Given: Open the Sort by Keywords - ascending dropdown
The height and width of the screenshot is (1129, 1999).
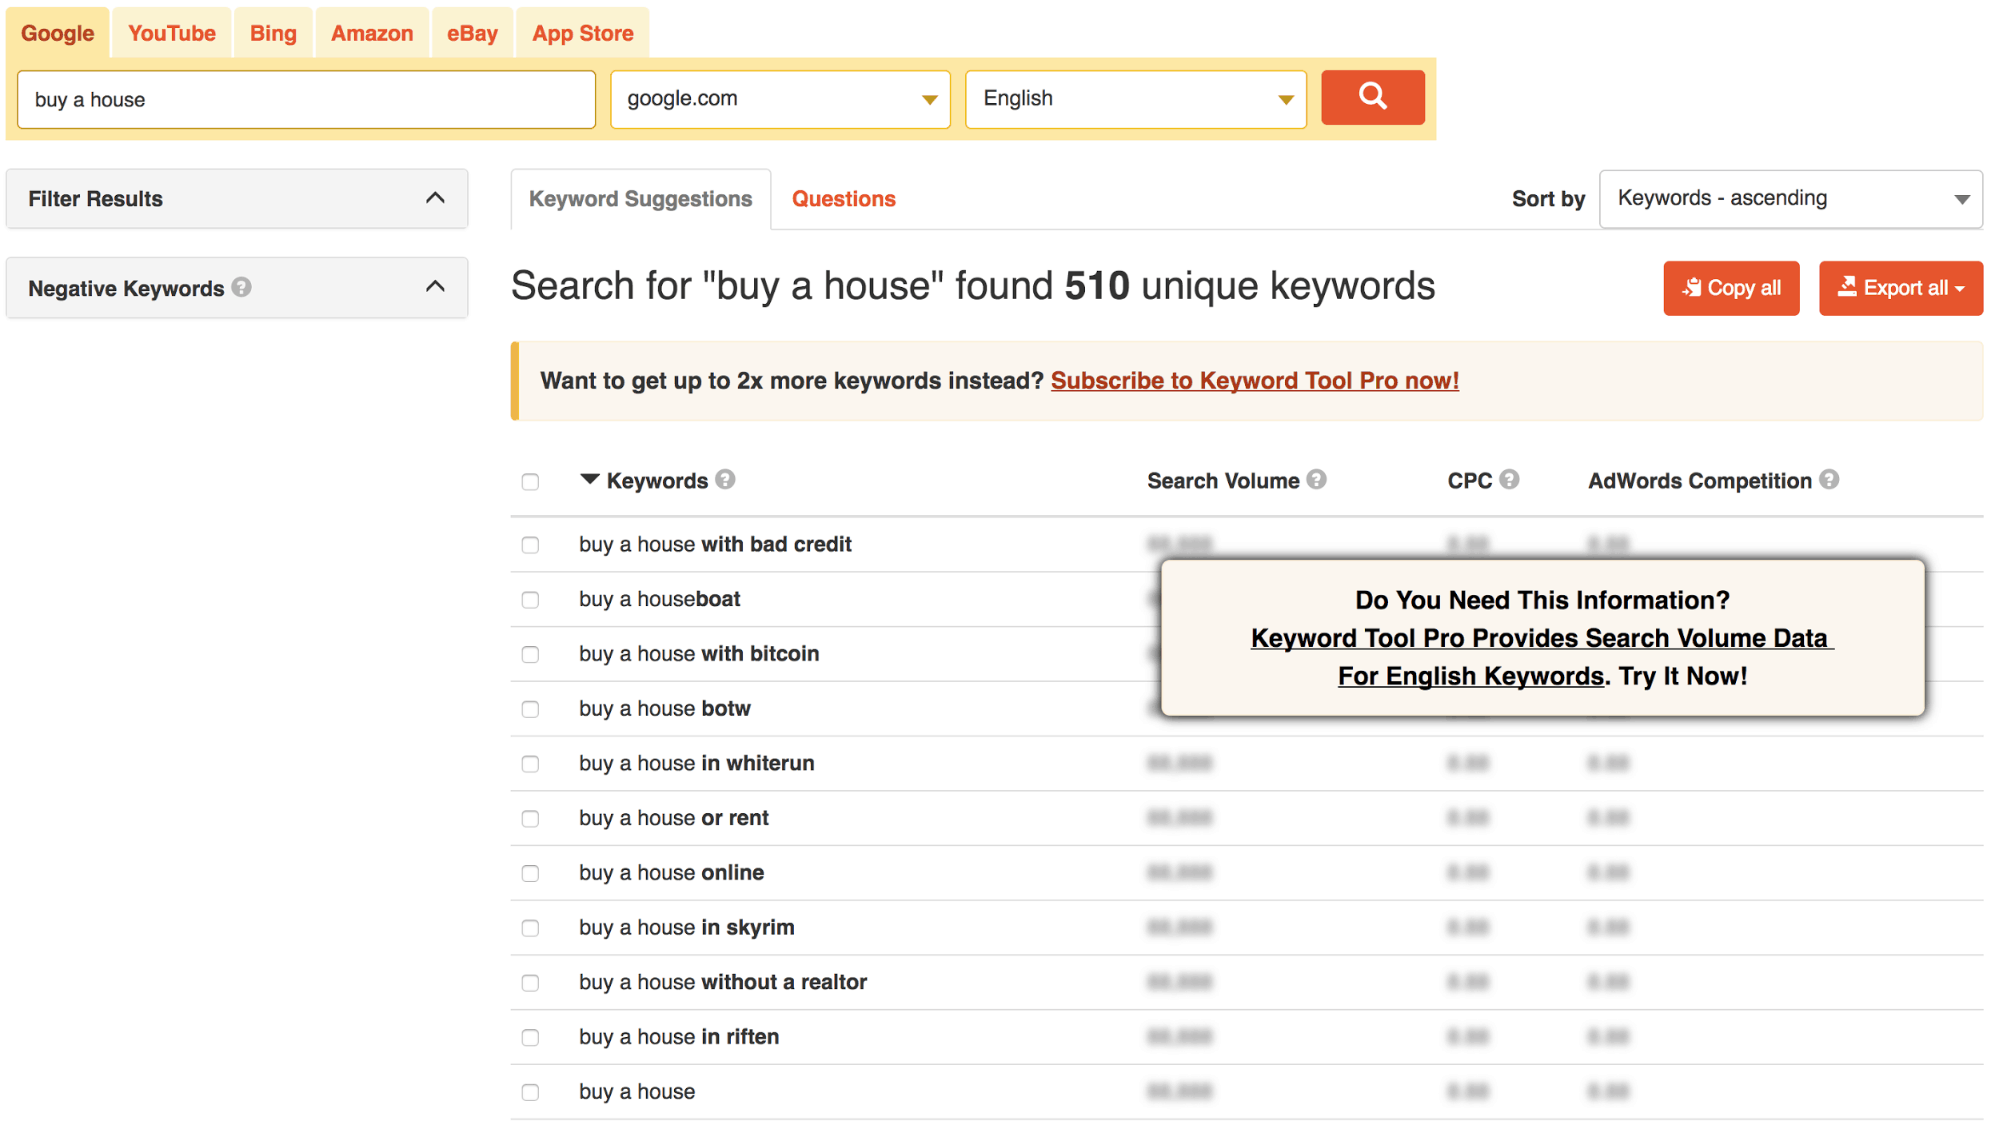Looking at the screenshot, I should click(x=1790, y=199).
